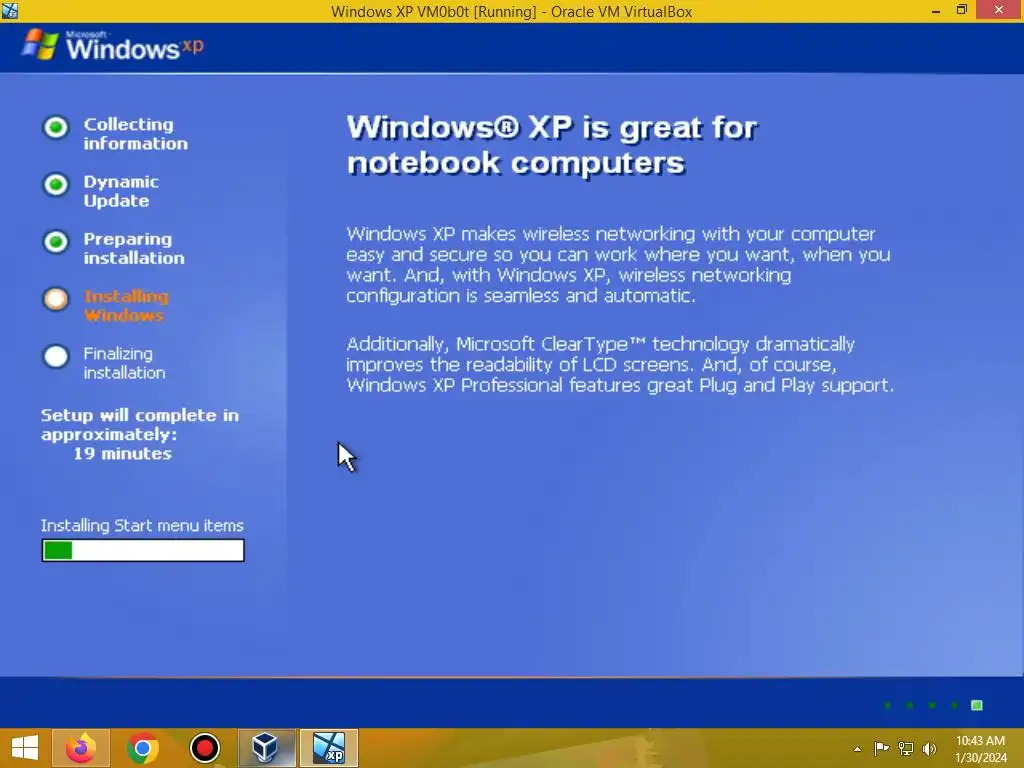Click the Preparing installation step indicator

[56, 242]
